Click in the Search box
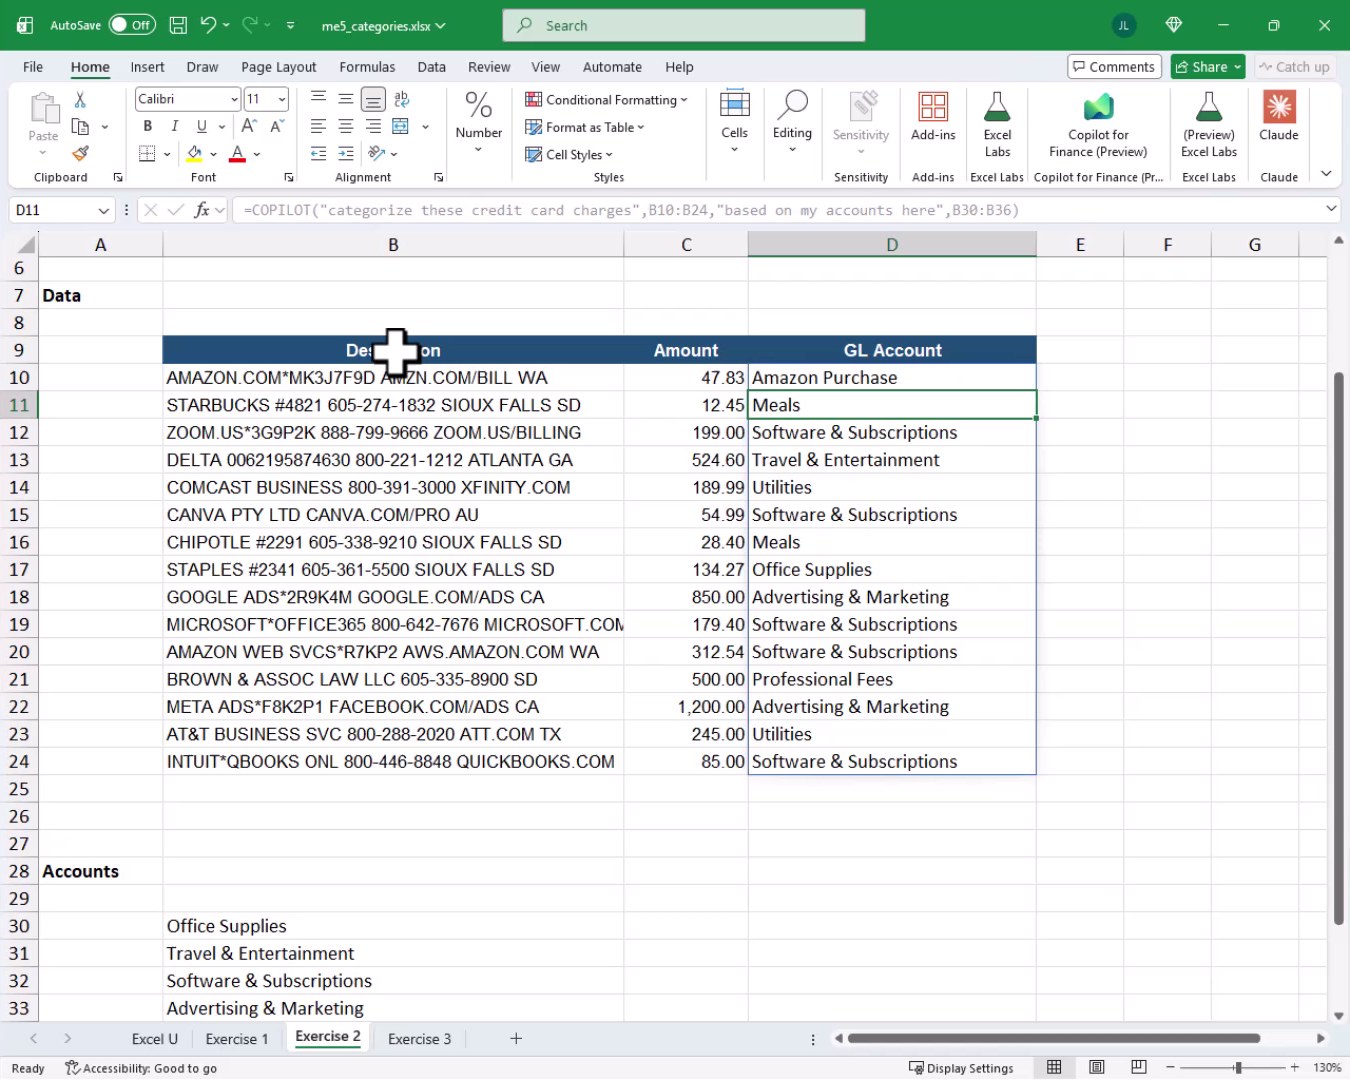Viewport: 1350px width, 1080px height. (x=684, y=26)
